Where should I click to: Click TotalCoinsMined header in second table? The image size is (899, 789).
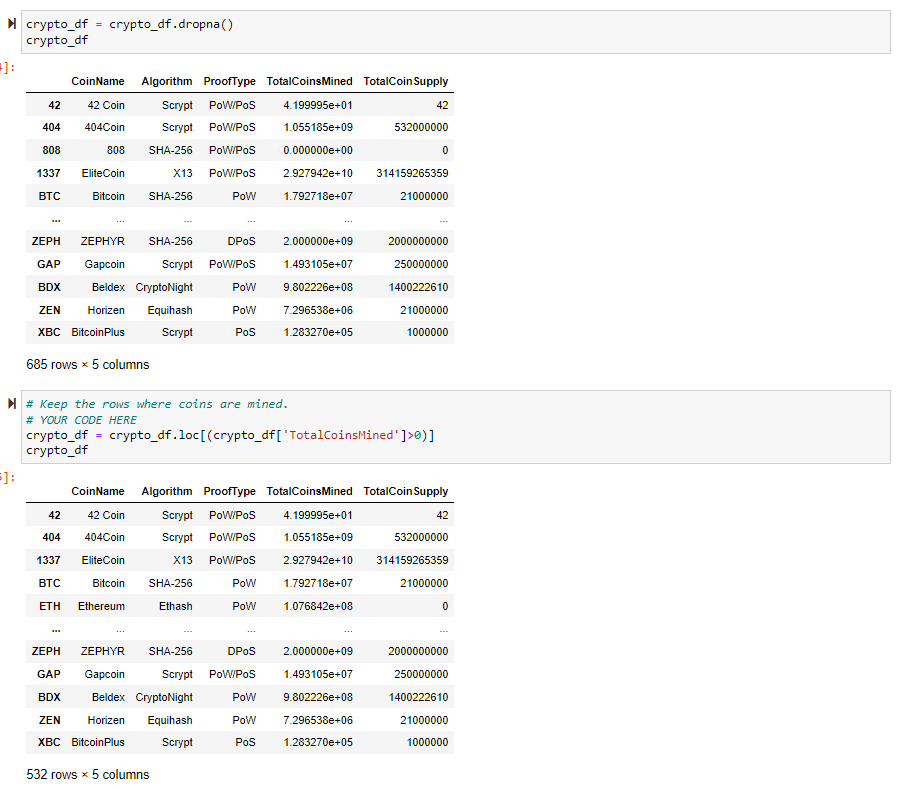(x=310, y=491)
